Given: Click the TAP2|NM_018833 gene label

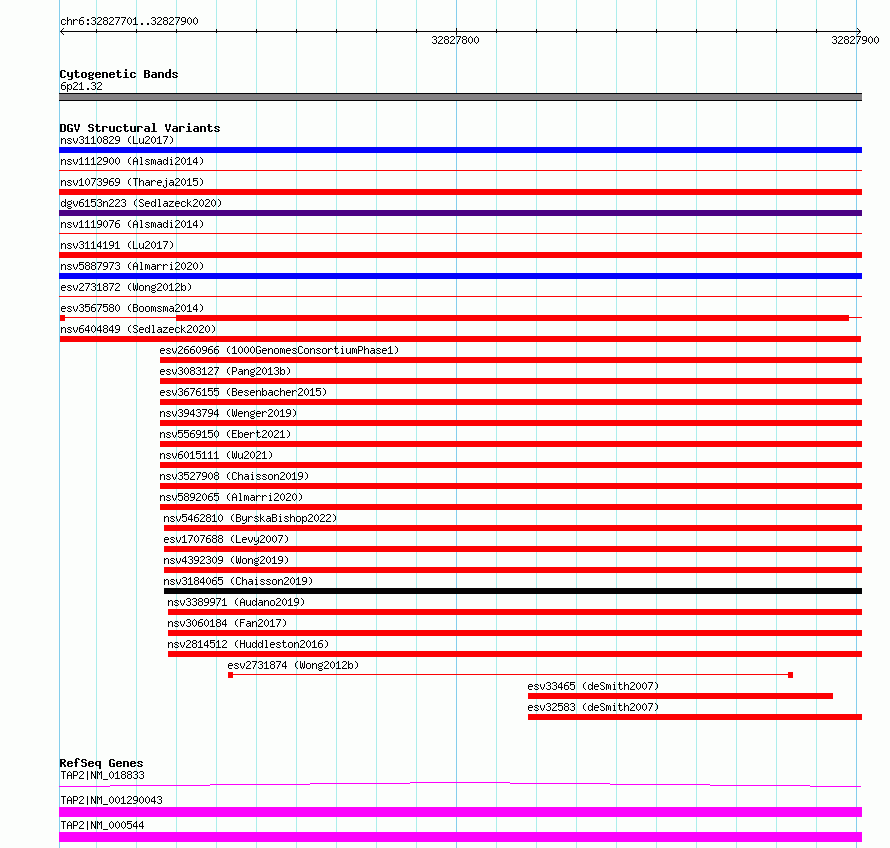Looking at the screenshot, I should coord(102,775).
